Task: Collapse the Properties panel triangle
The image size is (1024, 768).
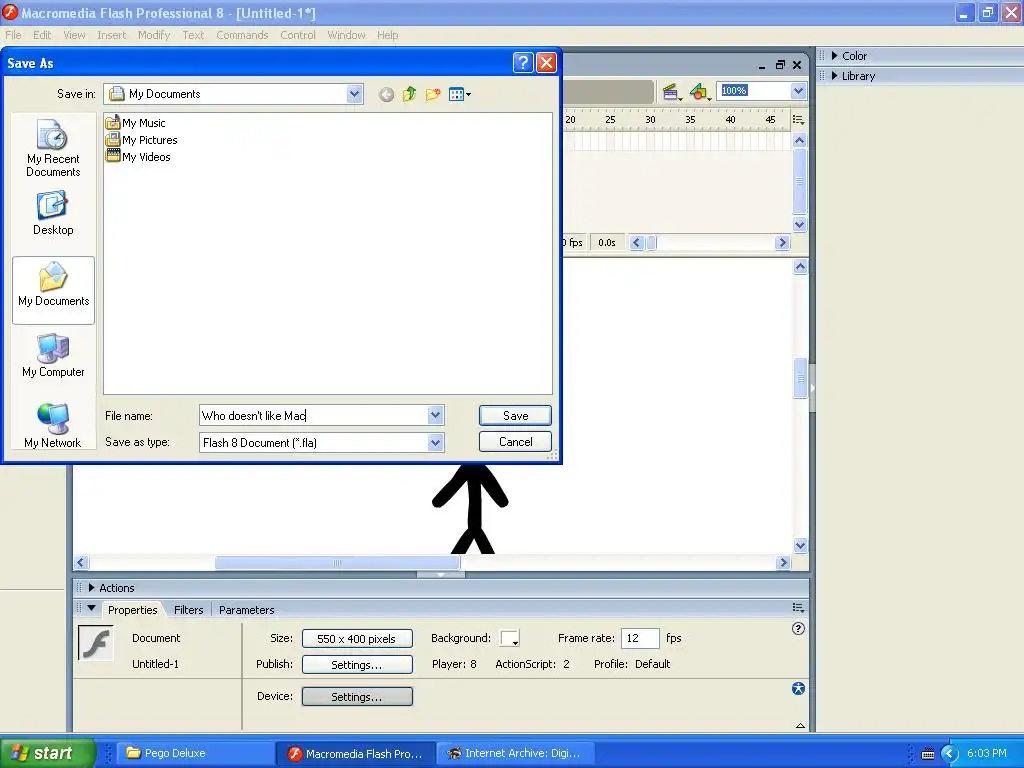Action: pos(91,608)
